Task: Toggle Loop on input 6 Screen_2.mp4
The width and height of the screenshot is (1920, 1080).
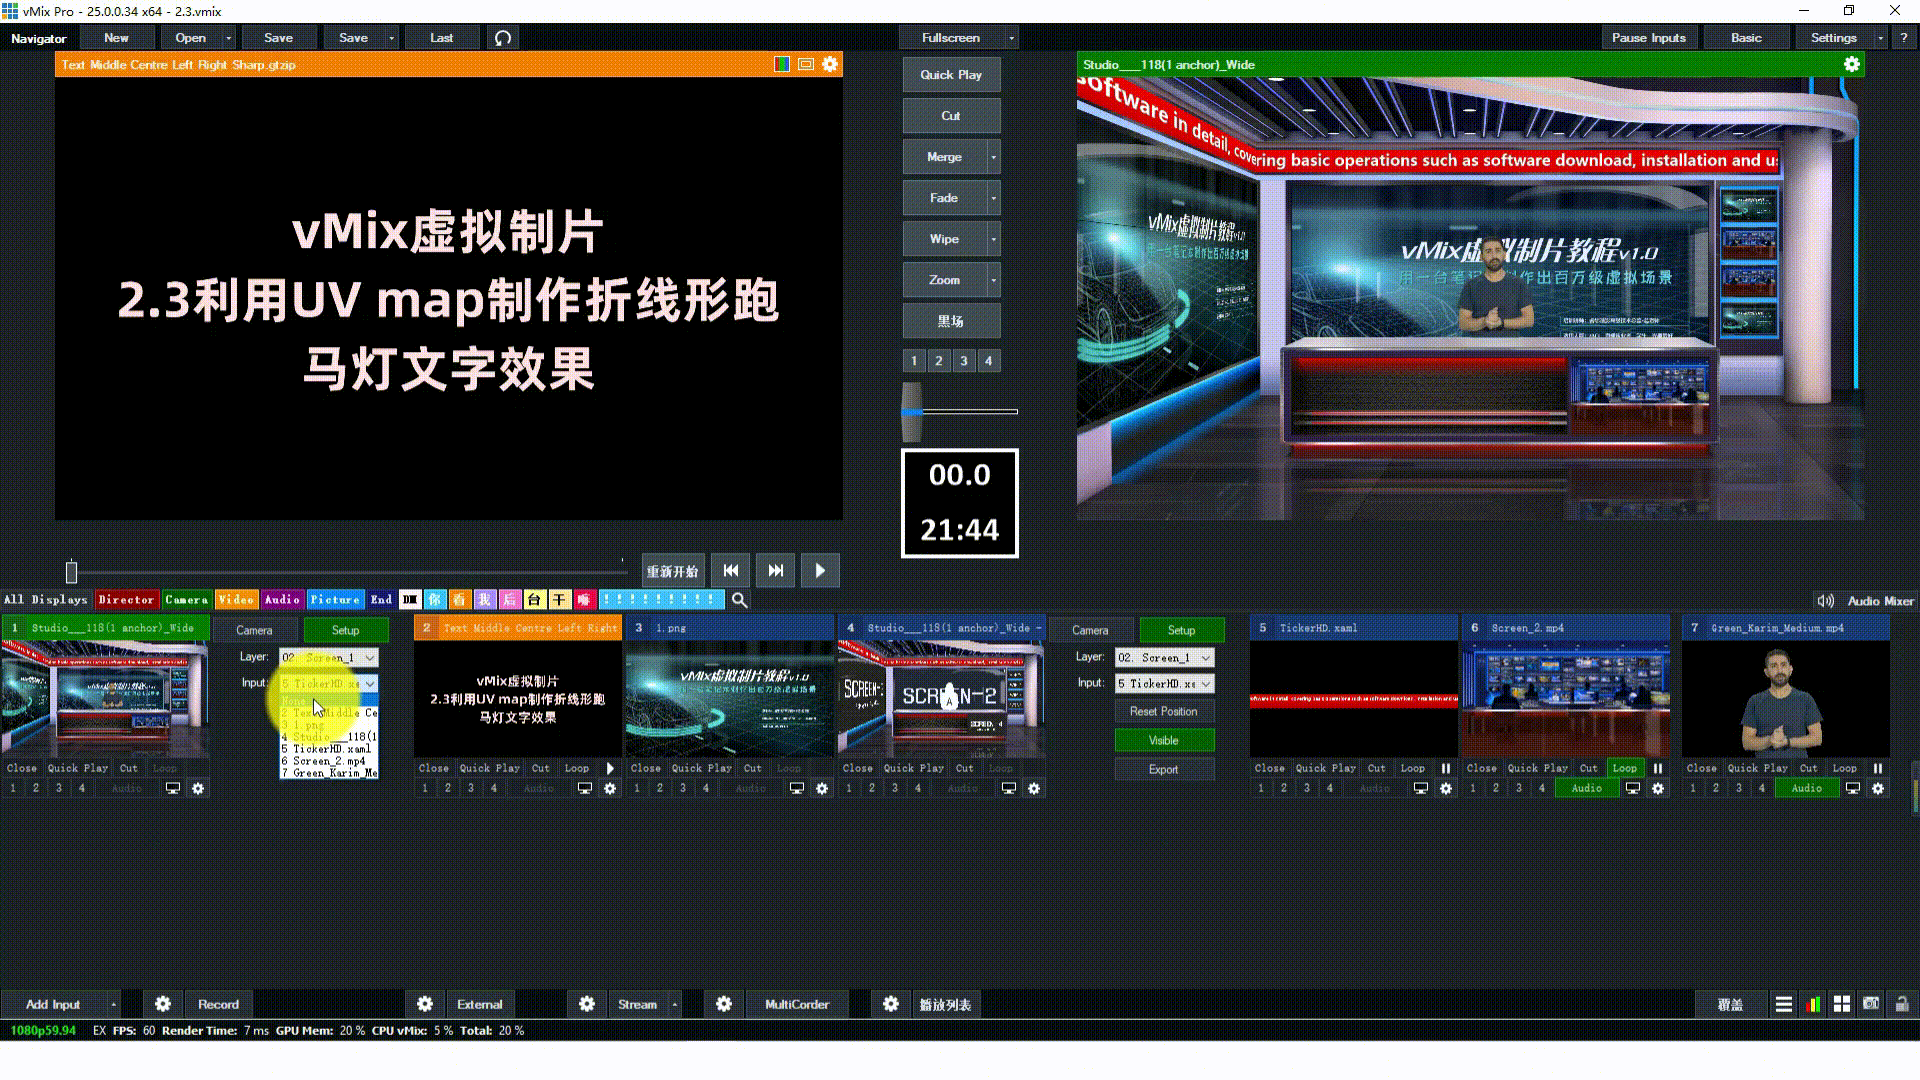Action: [1625, 769]
